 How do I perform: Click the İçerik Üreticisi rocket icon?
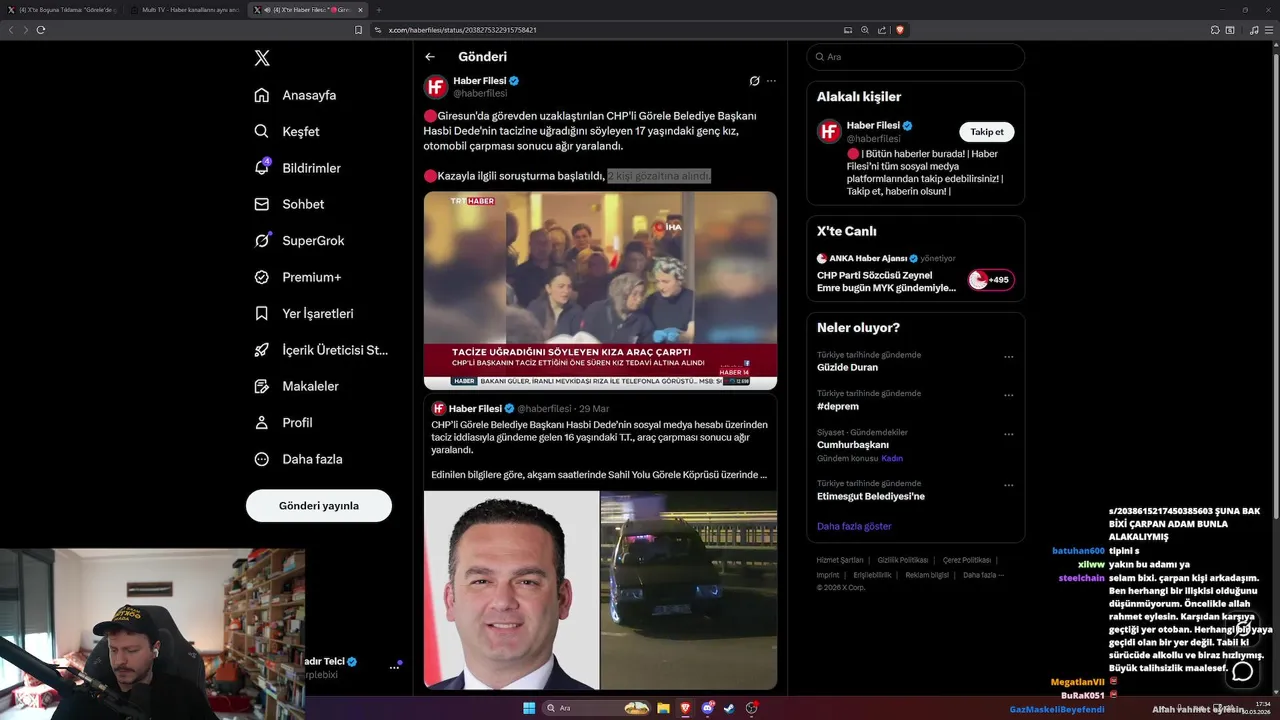click(262, 350)
